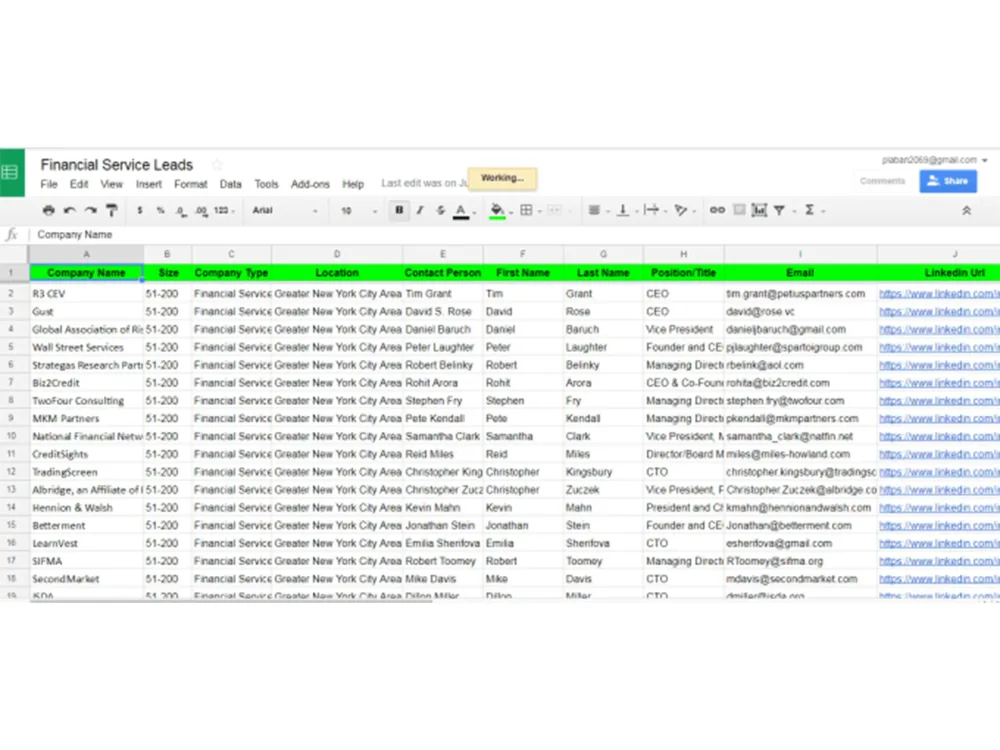Screen dimensions: 1000x750
Task: Open the View menu
Action: tap(112, 184)
